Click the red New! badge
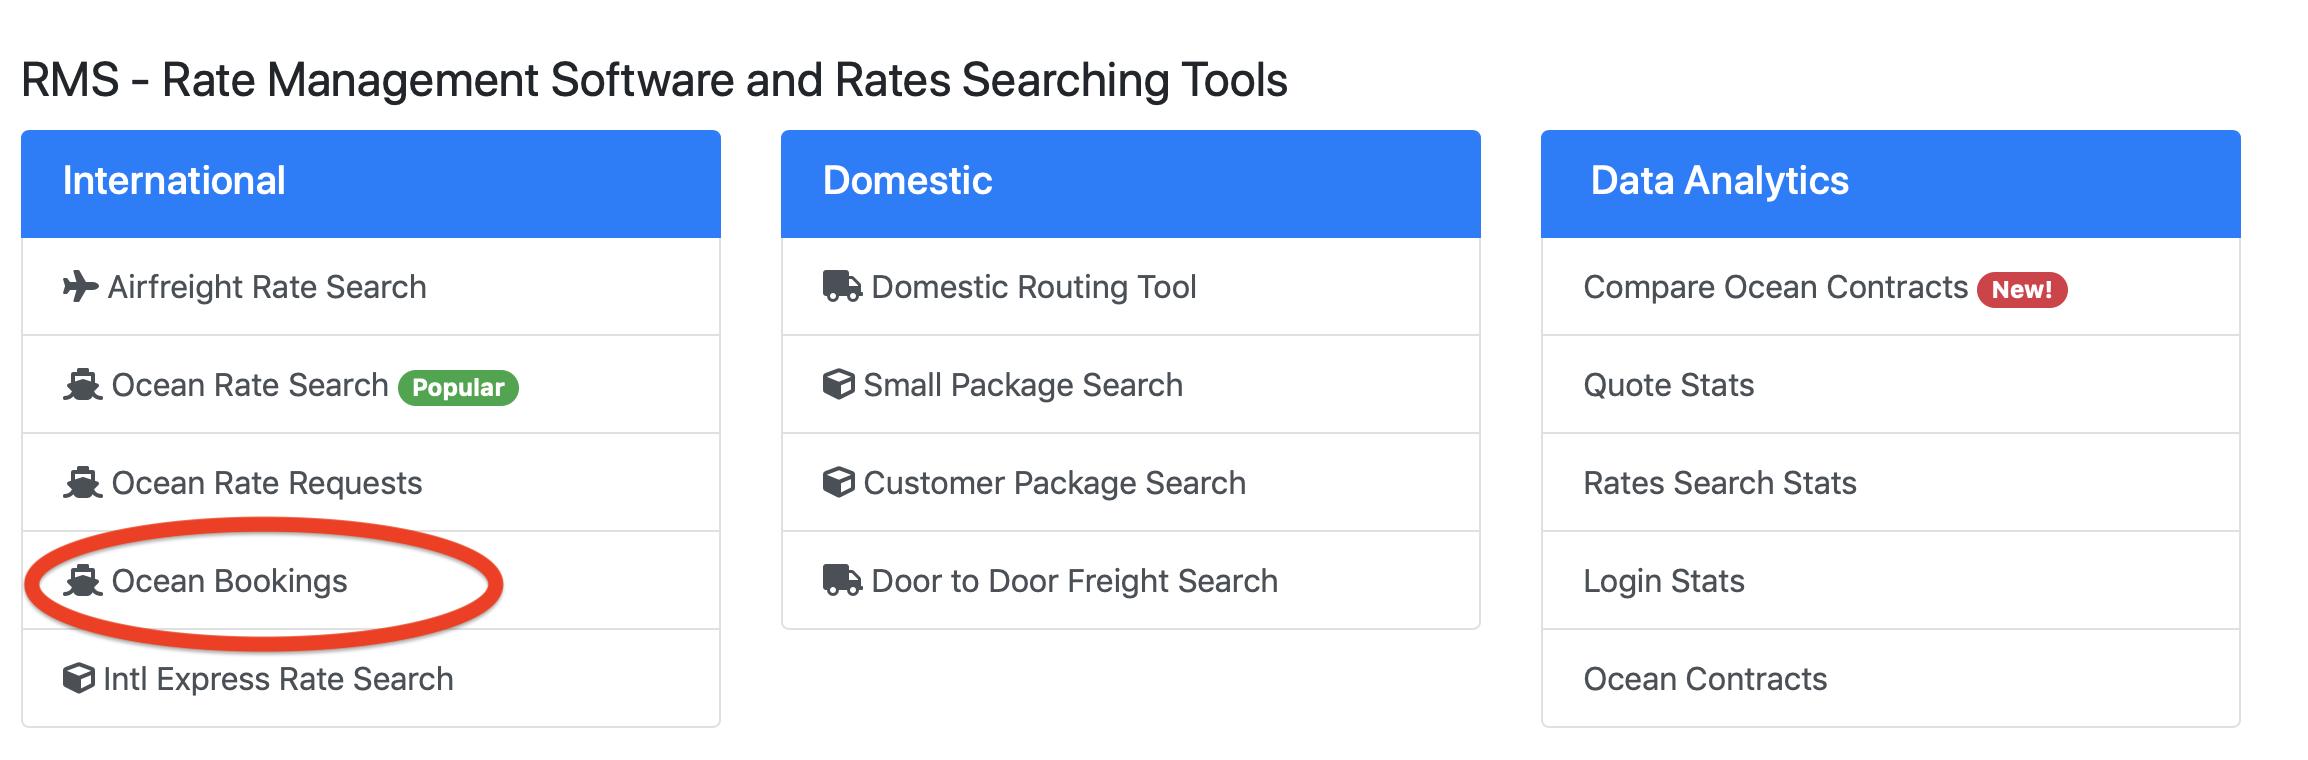This screenshot has height=760, width=2308. [x=2021, y=290]
